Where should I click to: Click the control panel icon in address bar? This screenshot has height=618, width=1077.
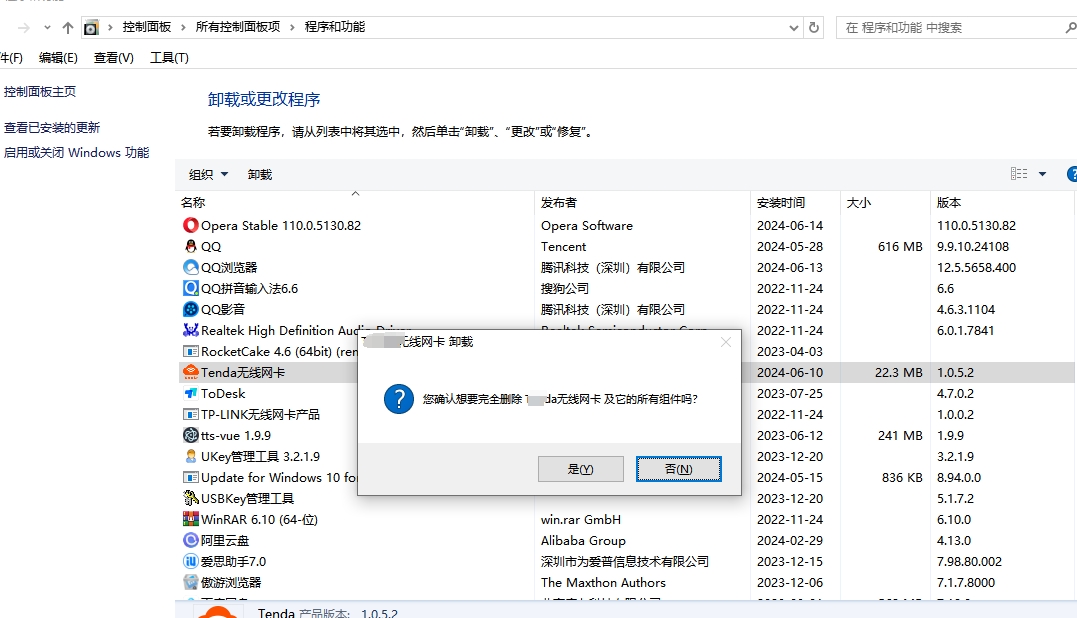(91, 27)
